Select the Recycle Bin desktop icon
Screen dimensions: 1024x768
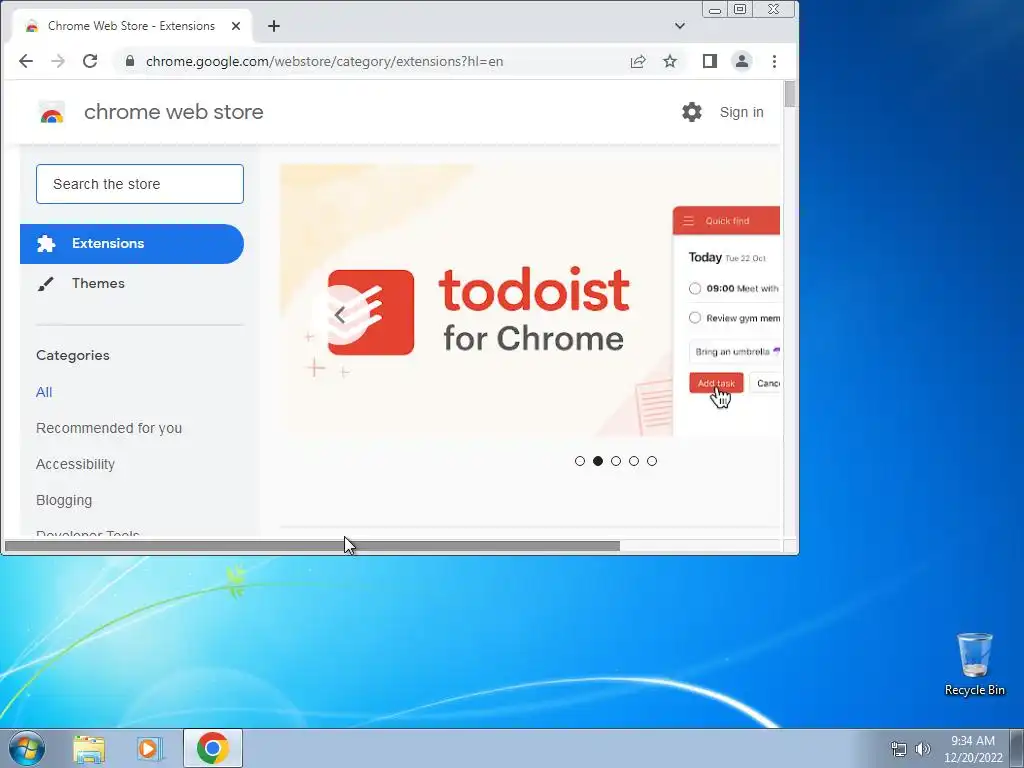974,664
